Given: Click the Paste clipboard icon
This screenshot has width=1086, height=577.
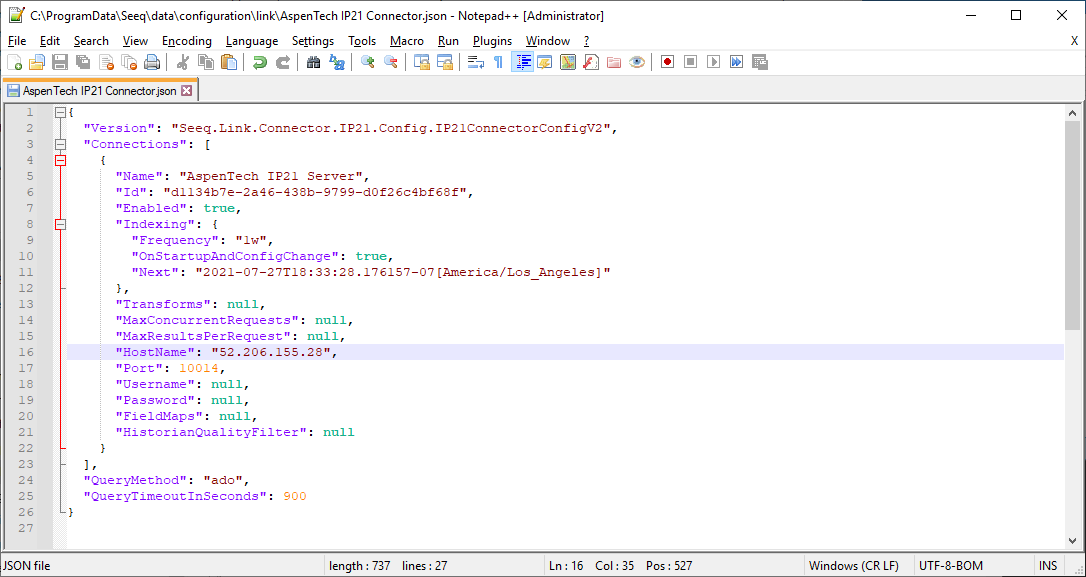Looking at the screenshot, I should 229,62.
